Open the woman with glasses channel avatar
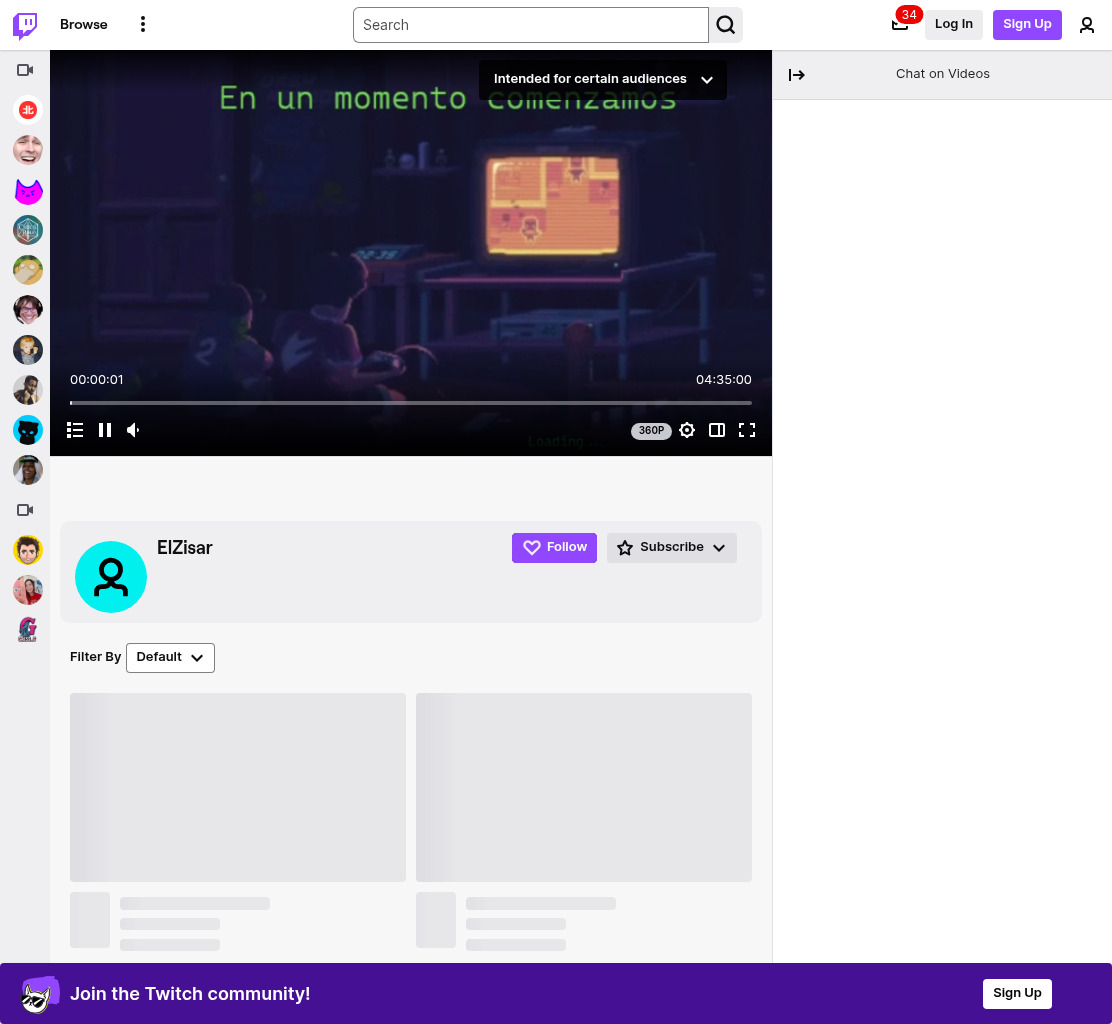Screen dimensions: 1112x1024 coord(28,310)
